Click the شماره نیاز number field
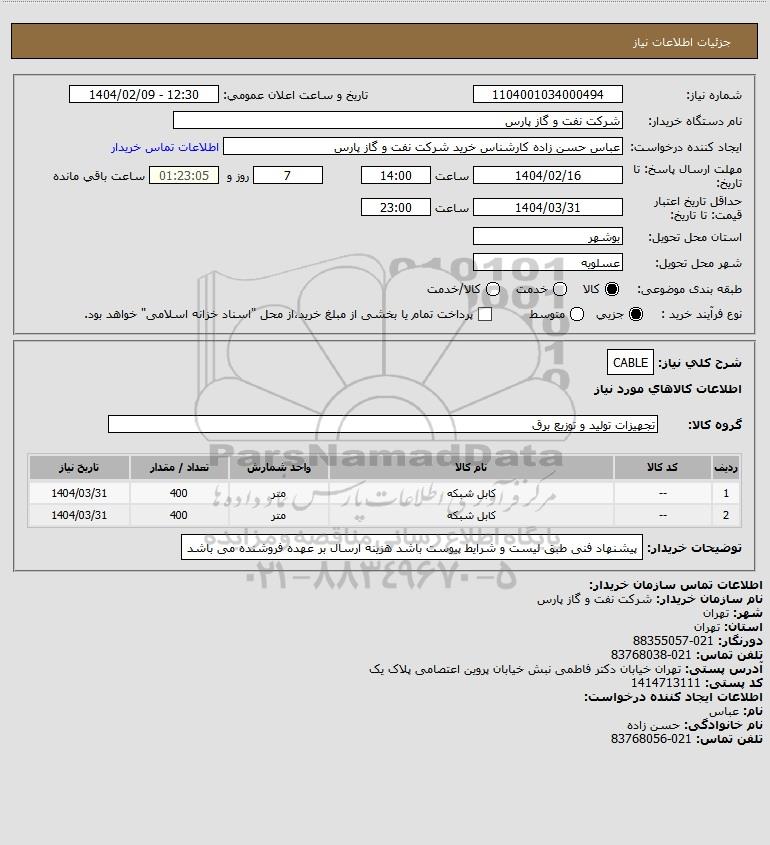This screenshot has height=845, width=770. point(547,94)
